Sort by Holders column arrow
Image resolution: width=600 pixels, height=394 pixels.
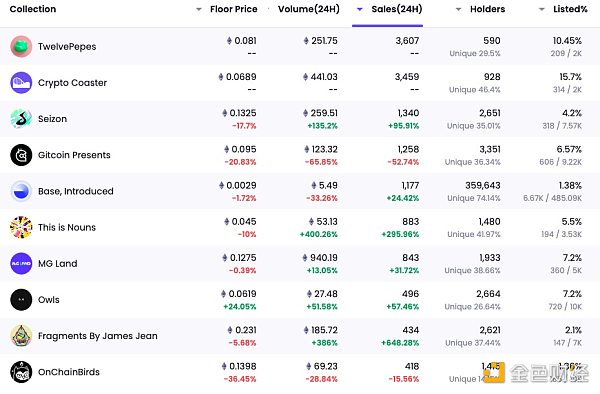tap(458, 10)
